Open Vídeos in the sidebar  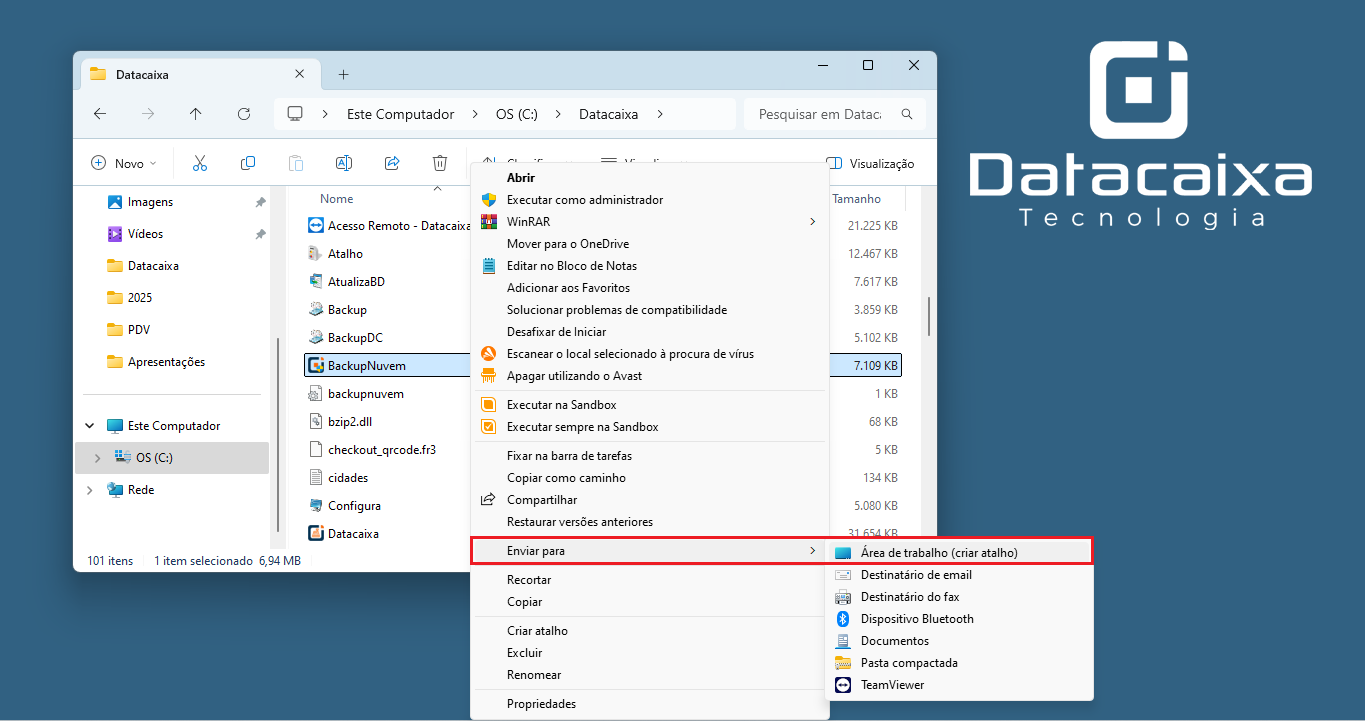click(x=145, y=234)
